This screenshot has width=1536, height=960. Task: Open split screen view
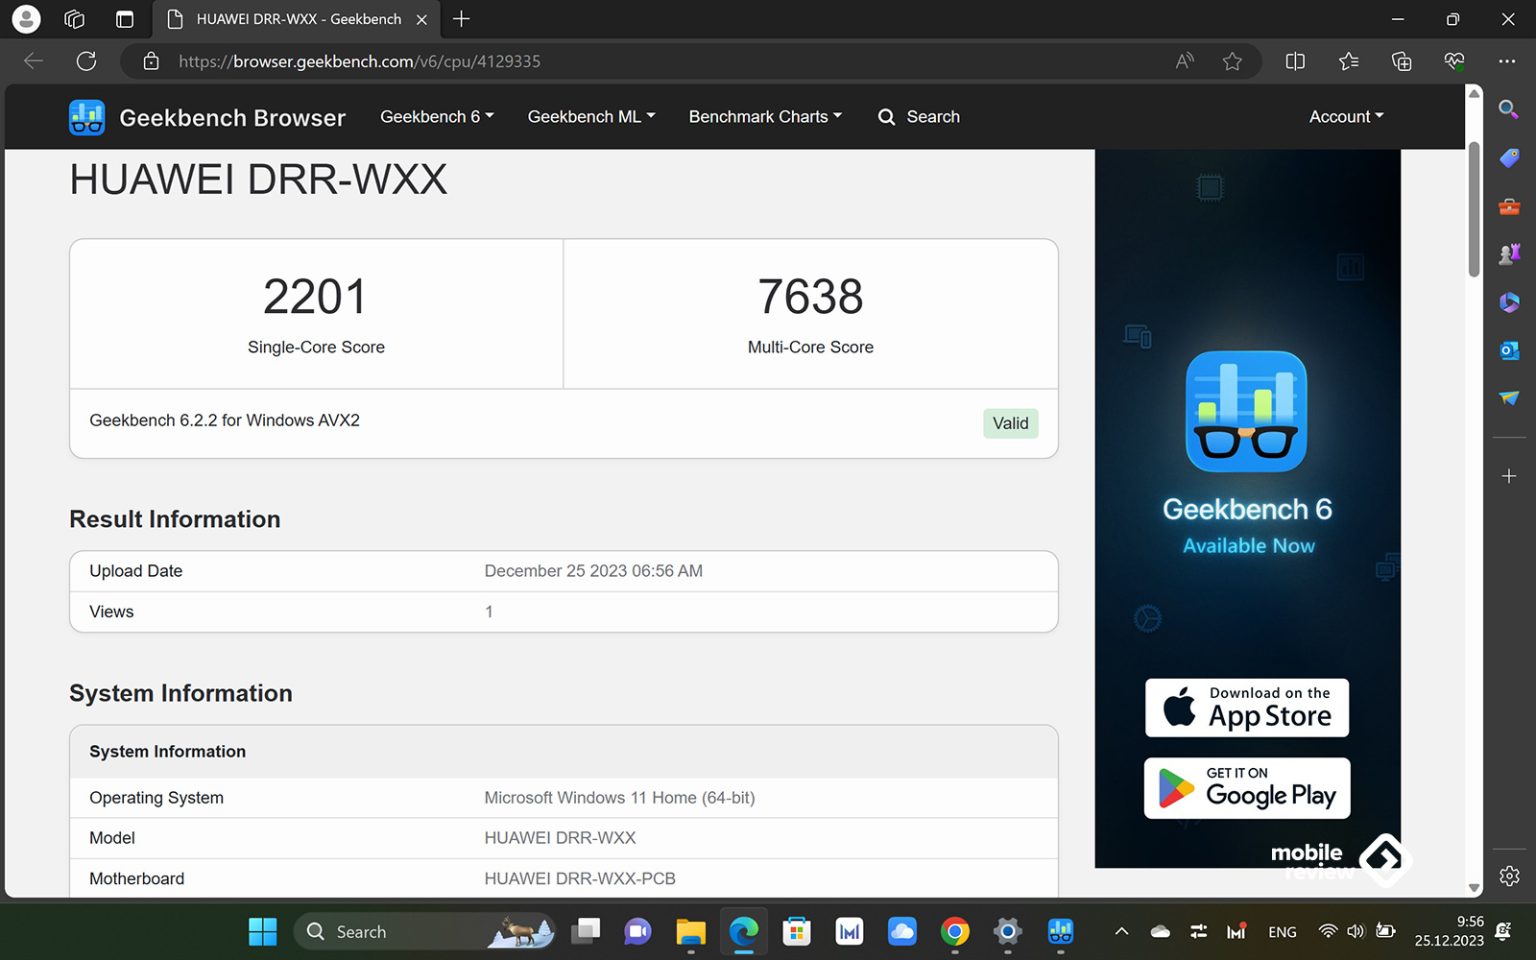tap(1295, 61)
